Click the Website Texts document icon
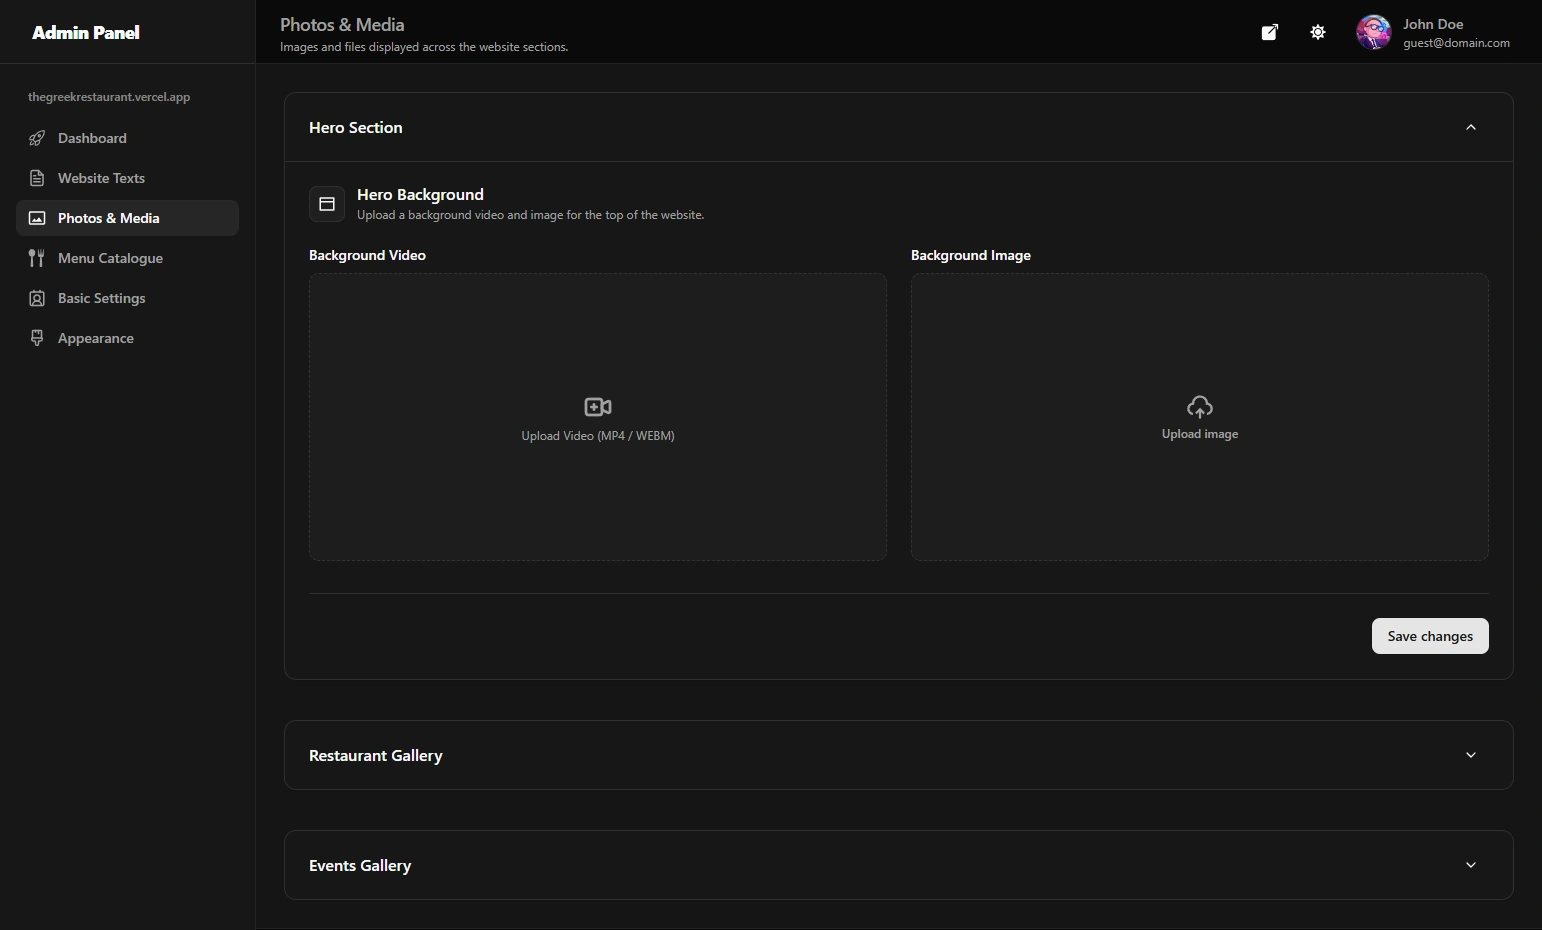This screenshot has width=1542, height=930. [37, 177]
